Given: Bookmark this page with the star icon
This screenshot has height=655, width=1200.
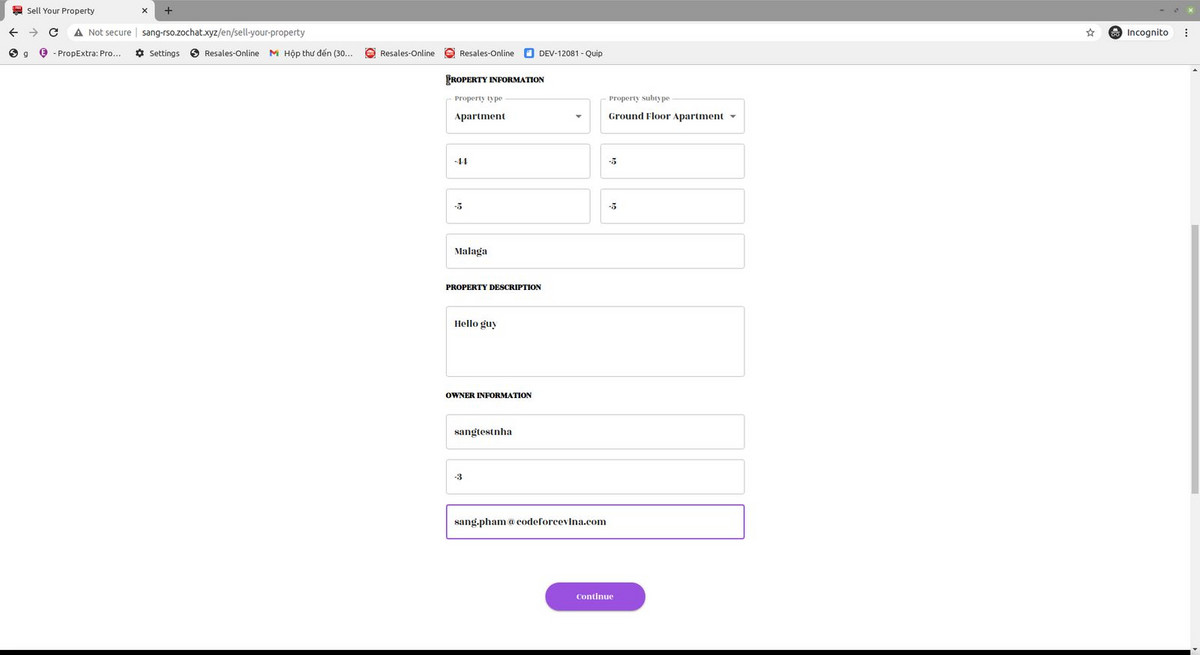Looking at the screenshot, I should coord(1090,32).
